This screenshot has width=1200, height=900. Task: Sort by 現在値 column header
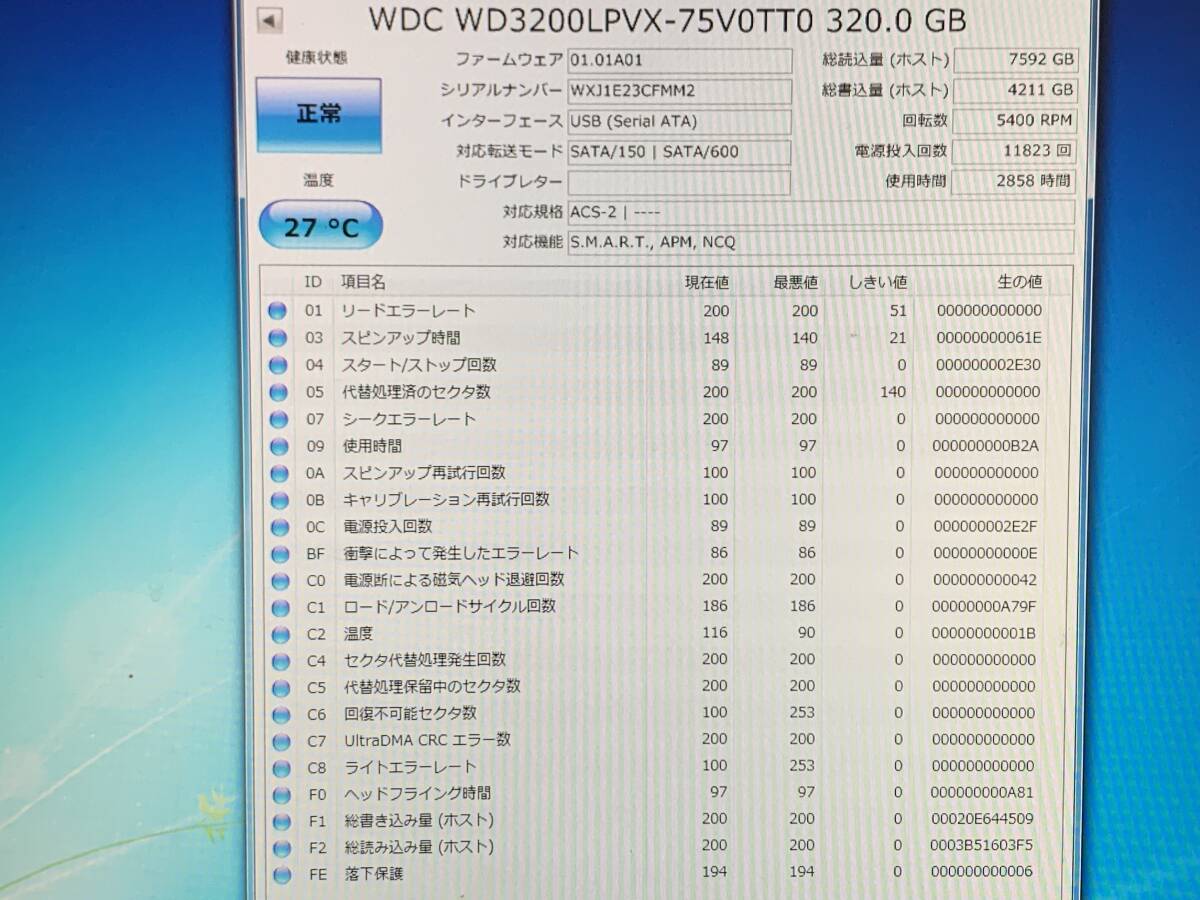click(x=706, y=283)
